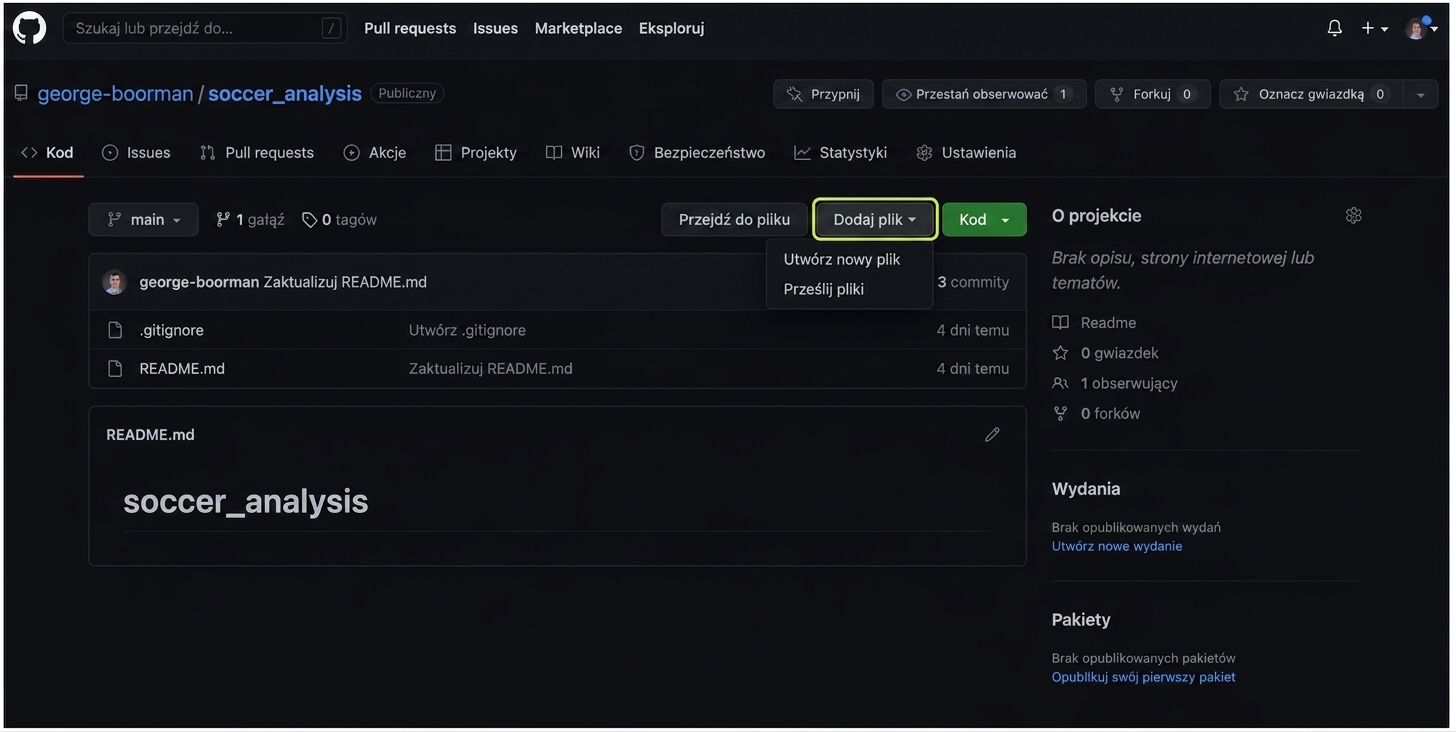Open the main branch dropdown
The image size is (1456, 732).
click(x=143, y=219)
